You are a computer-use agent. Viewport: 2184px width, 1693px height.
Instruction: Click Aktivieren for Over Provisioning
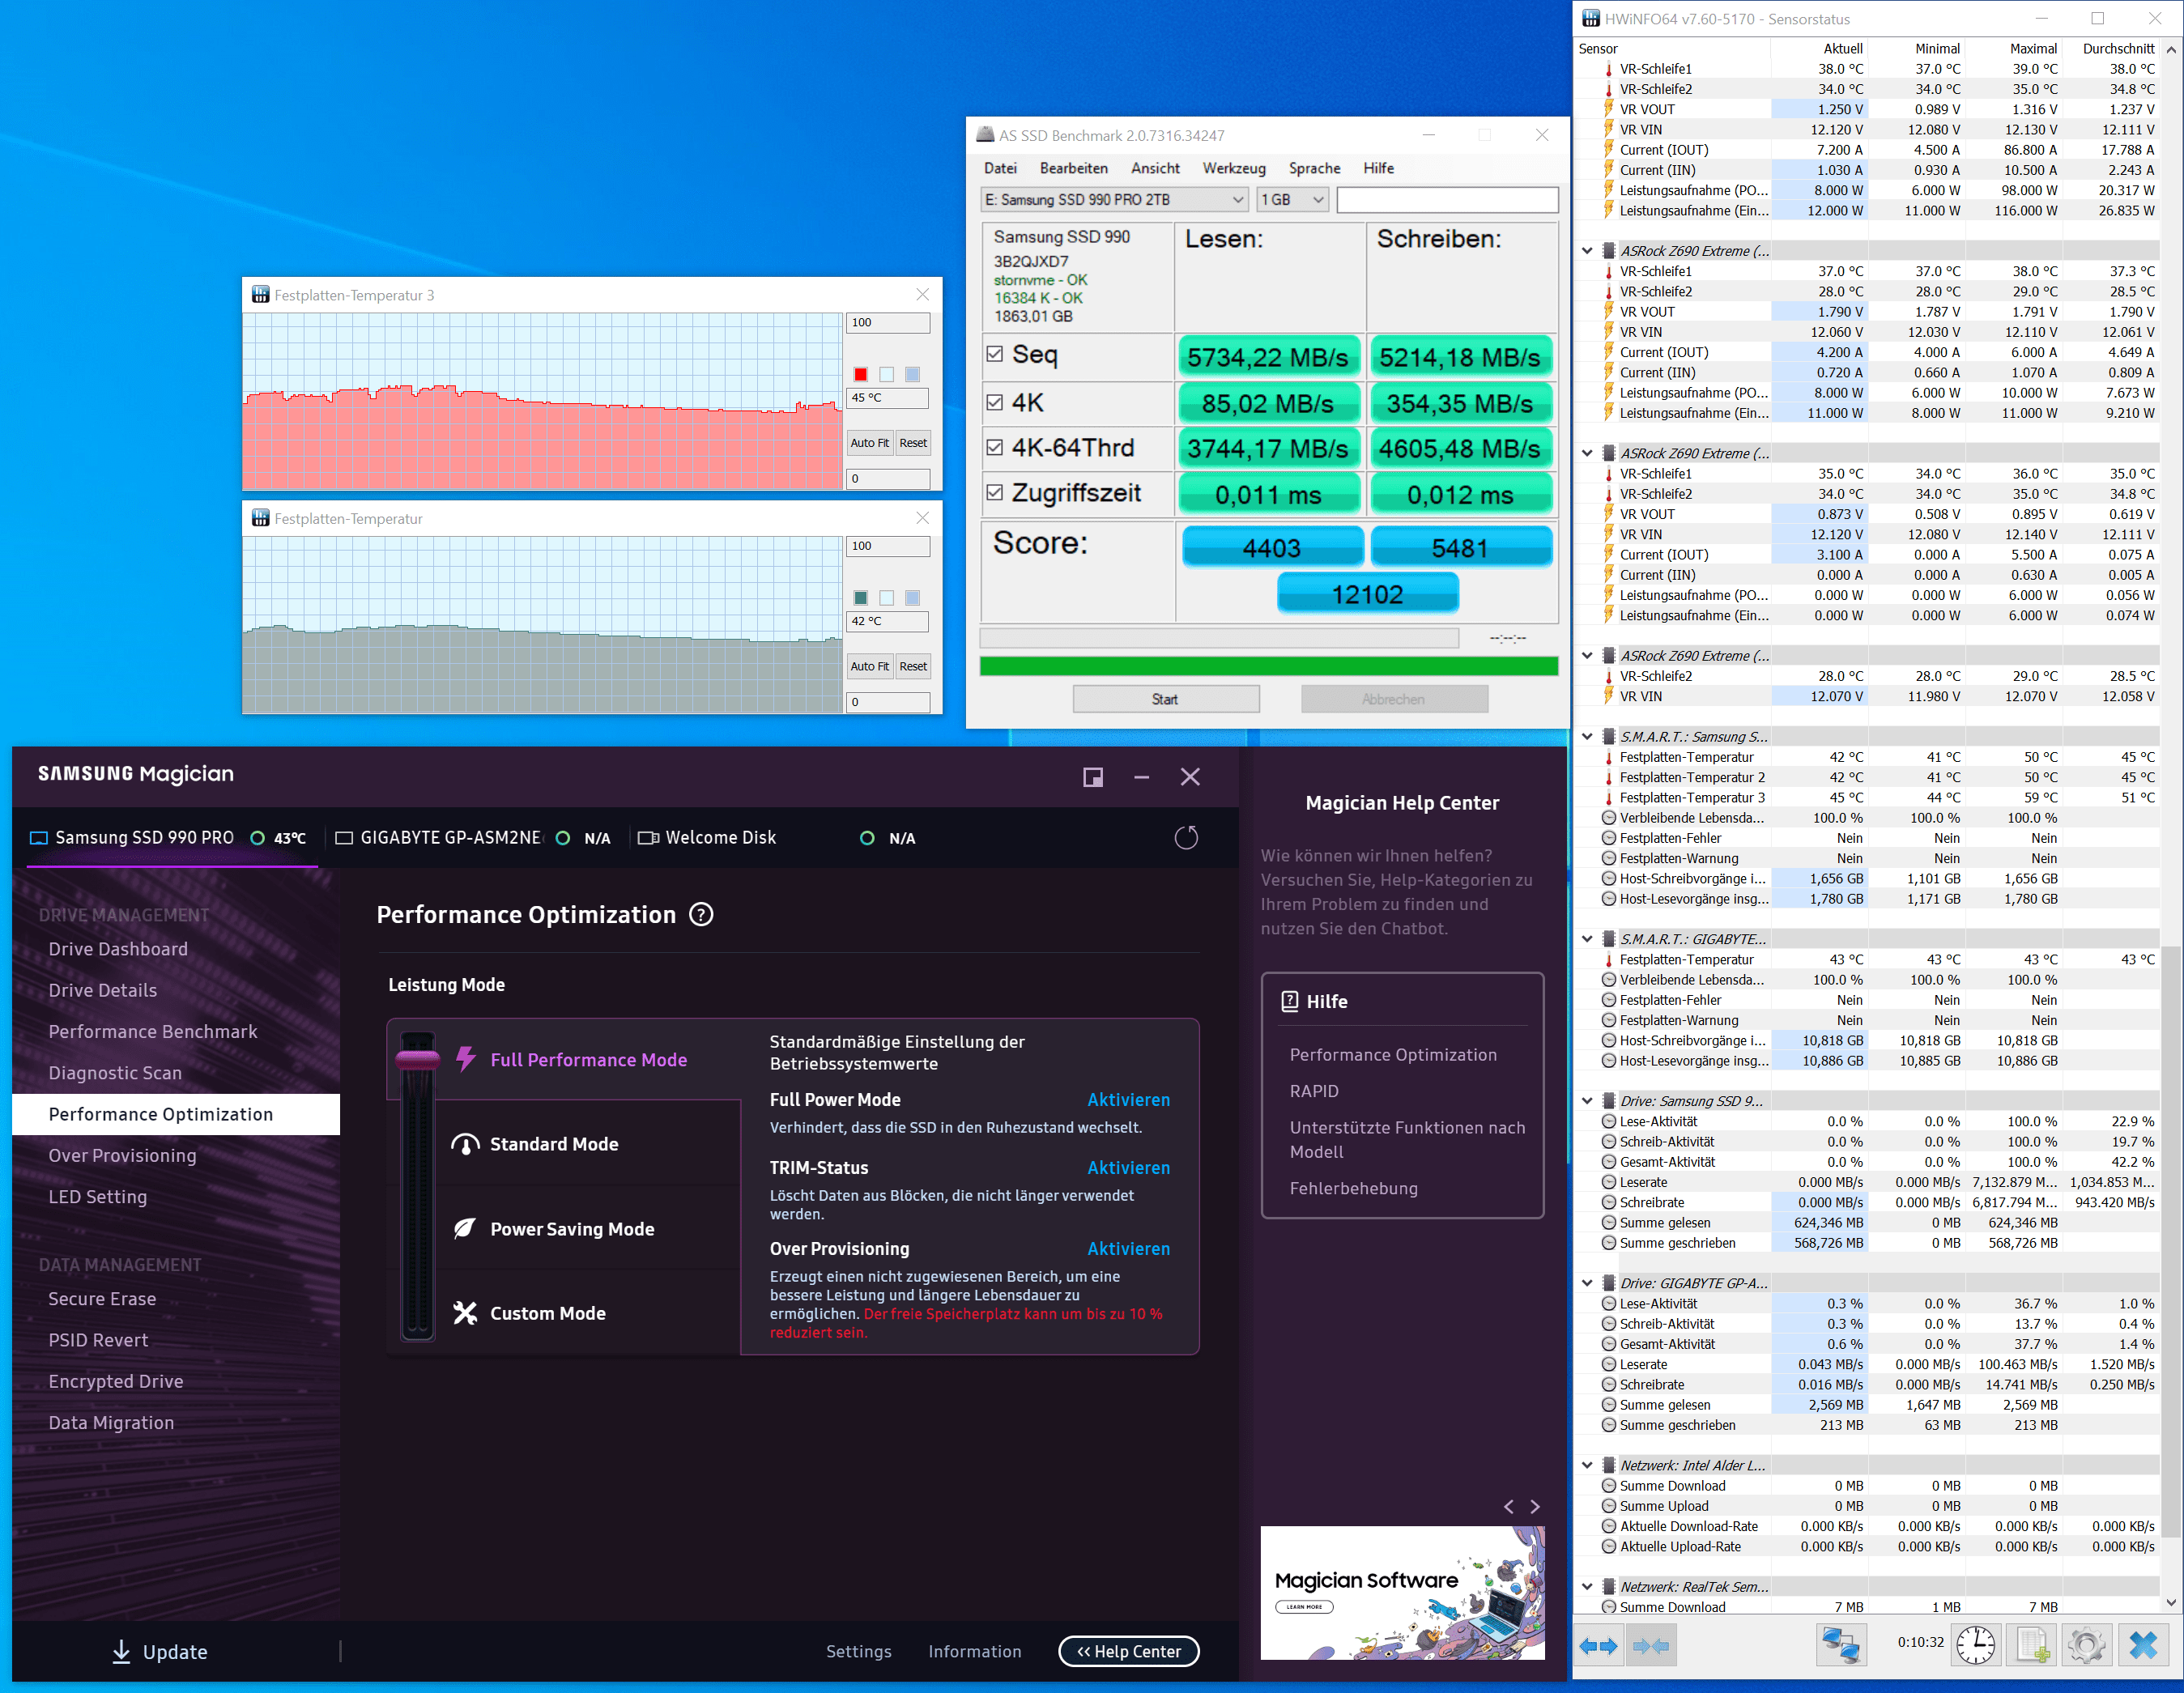click(x=1128, y=1248)
